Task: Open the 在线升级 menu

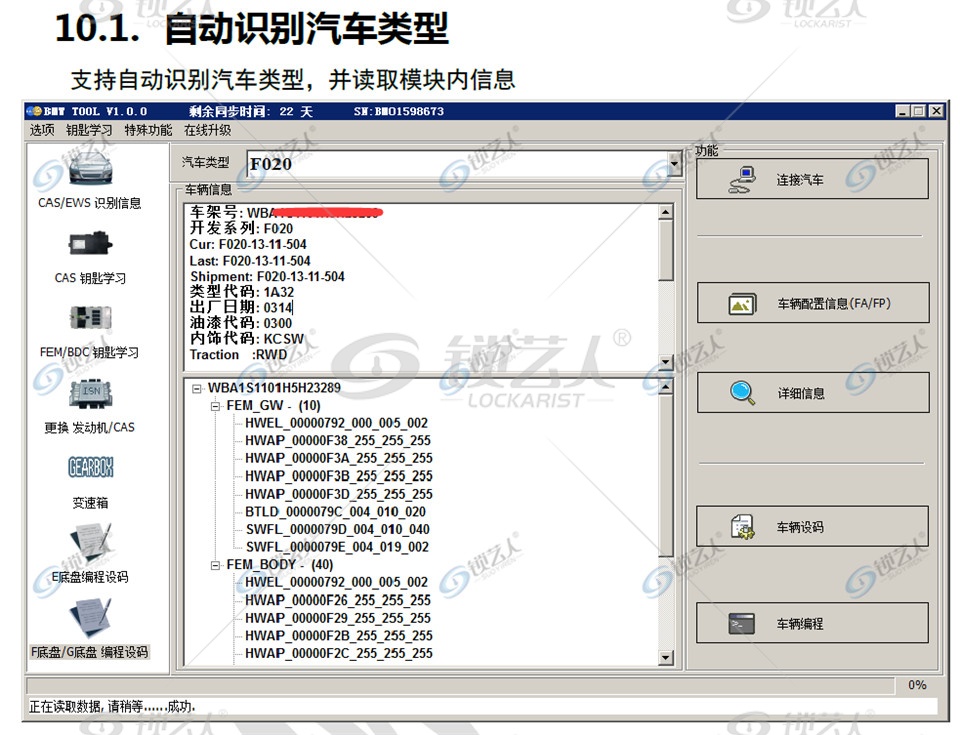Action: [208, 130]
